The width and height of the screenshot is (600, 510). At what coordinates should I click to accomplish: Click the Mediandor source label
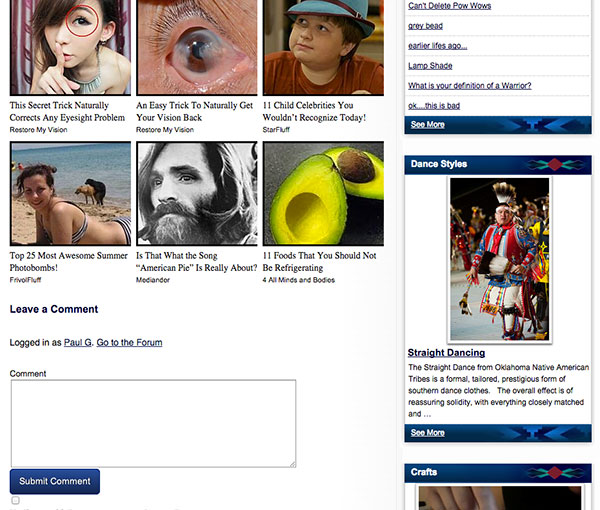click(153, 280)
